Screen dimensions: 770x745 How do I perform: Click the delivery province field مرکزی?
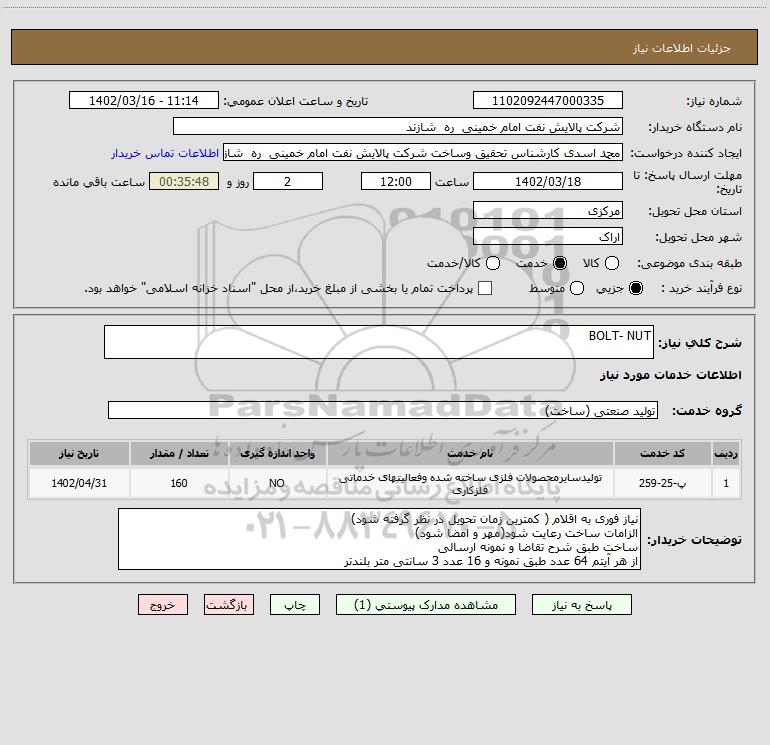click(548, 210)
